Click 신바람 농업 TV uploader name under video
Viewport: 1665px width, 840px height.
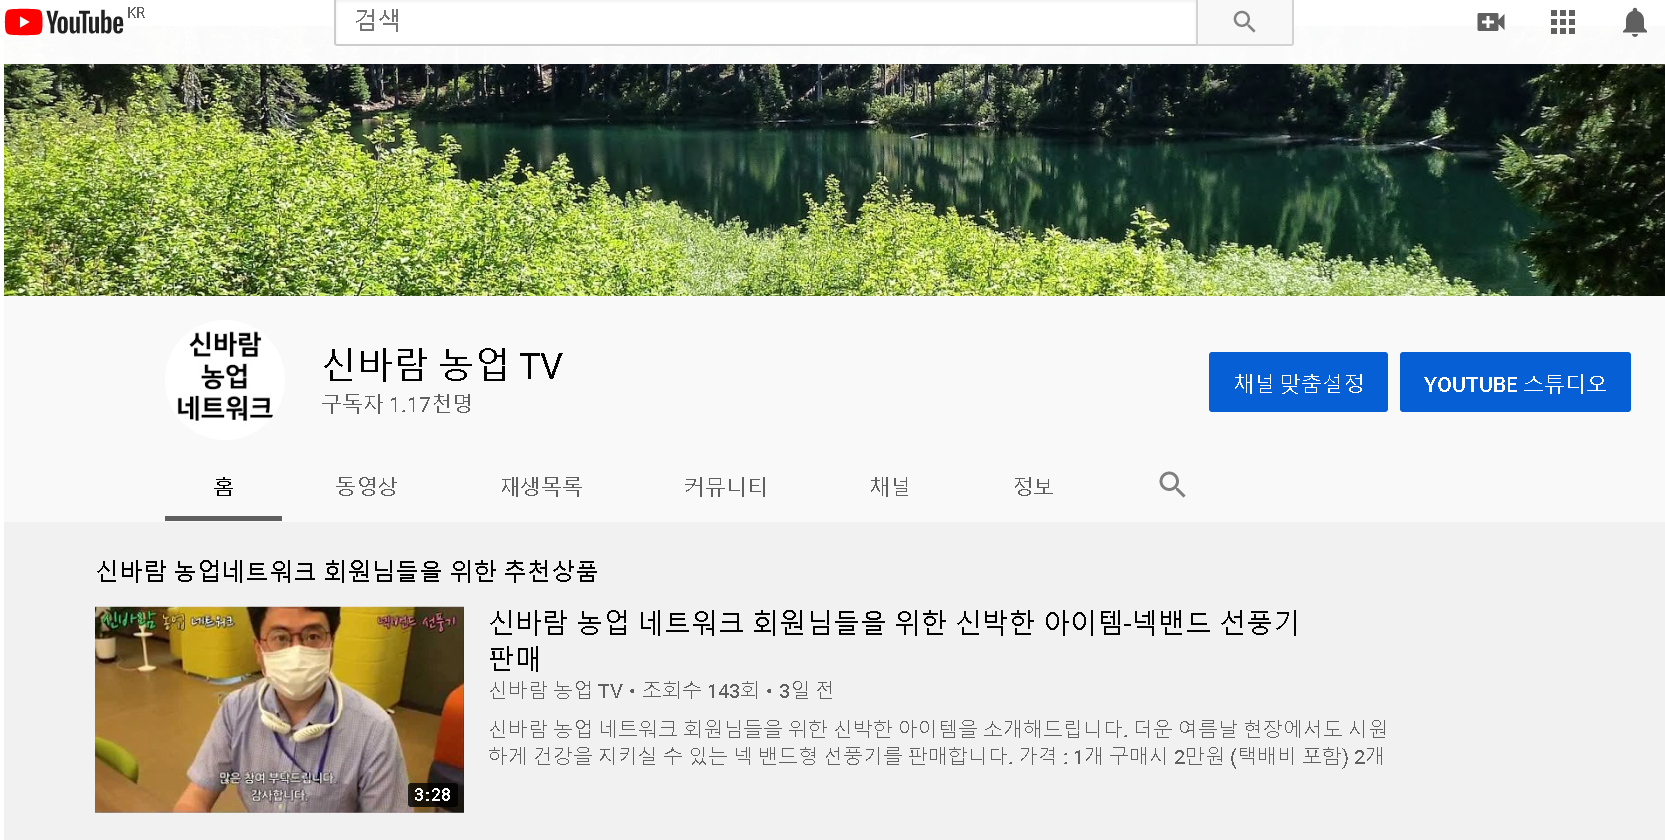(555, 691)
